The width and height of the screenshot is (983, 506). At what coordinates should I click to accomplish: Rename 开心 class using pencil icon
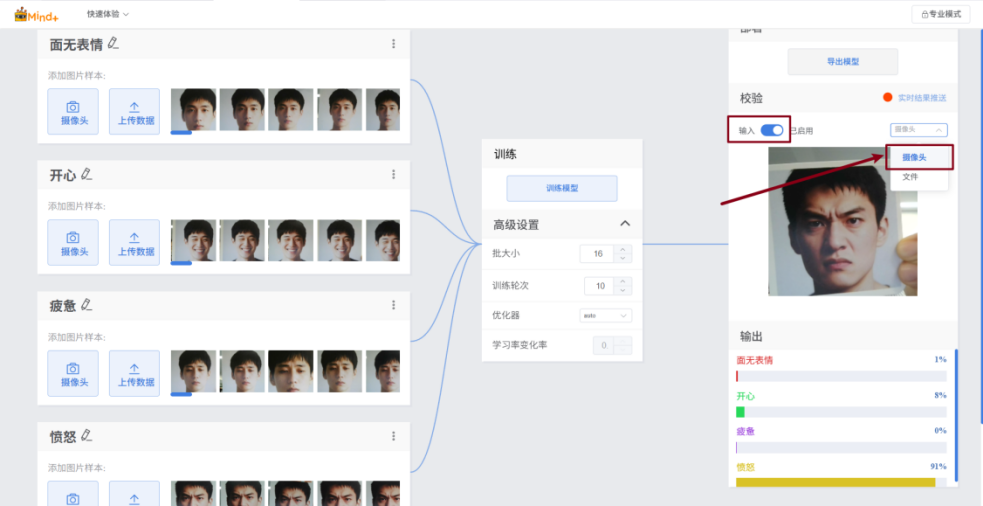pos(87,174)
